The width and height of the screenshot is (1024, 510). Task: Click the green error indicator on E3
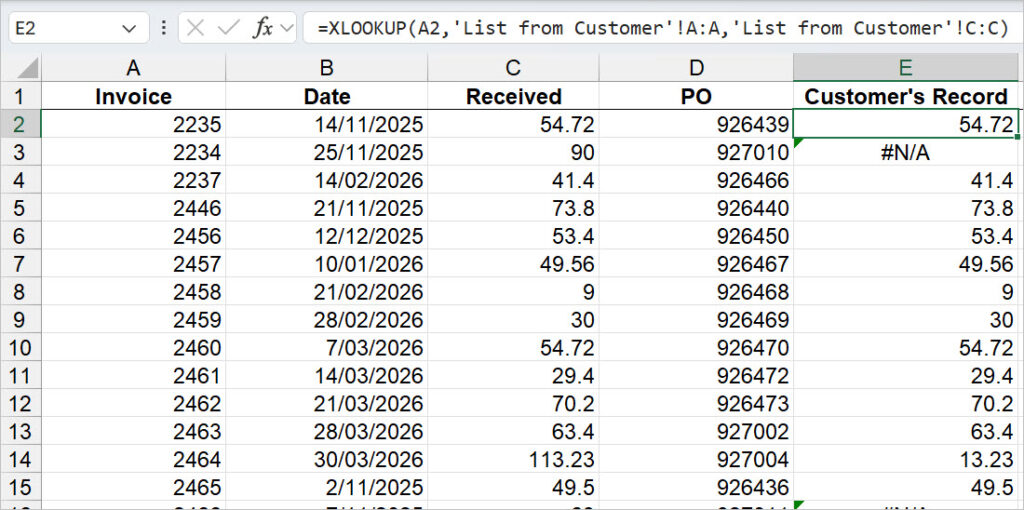tap(797, 142)
